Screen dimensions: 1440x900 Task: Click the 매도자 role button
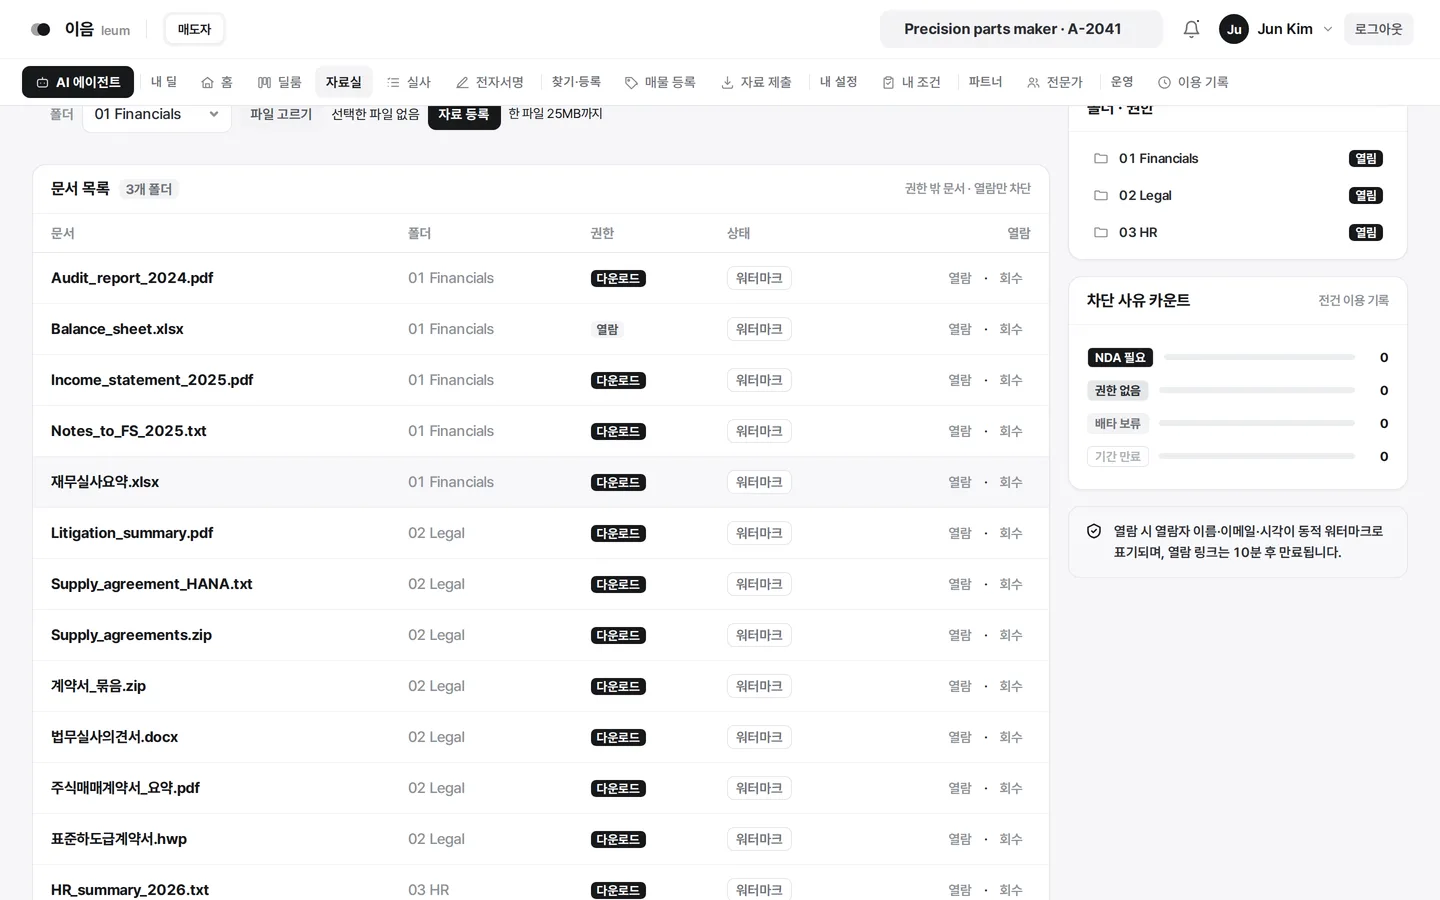194,29
